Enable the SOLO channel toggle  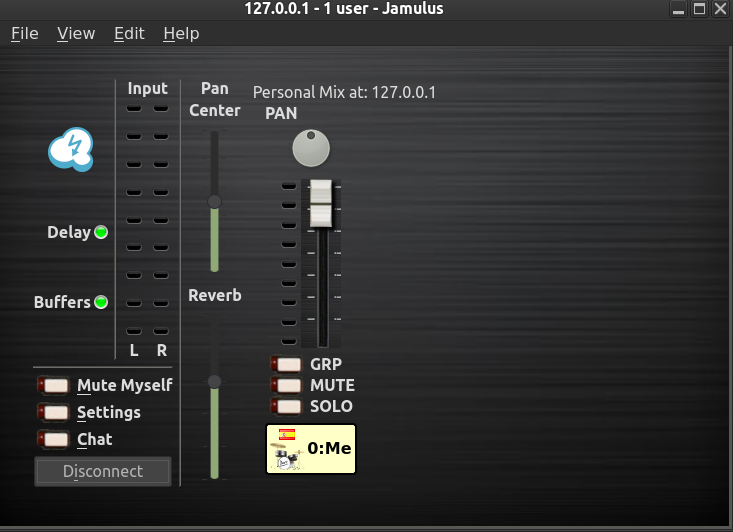286,406
